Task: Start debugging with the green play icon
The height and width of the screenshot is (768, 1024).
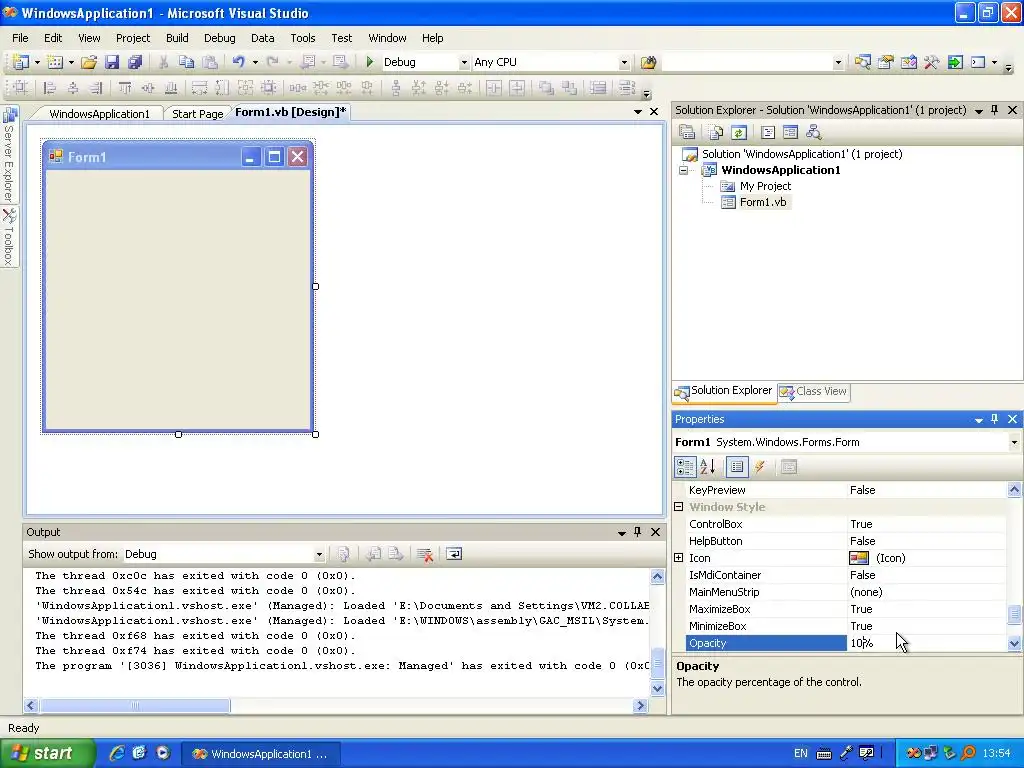Action: [x=370, y=62]
